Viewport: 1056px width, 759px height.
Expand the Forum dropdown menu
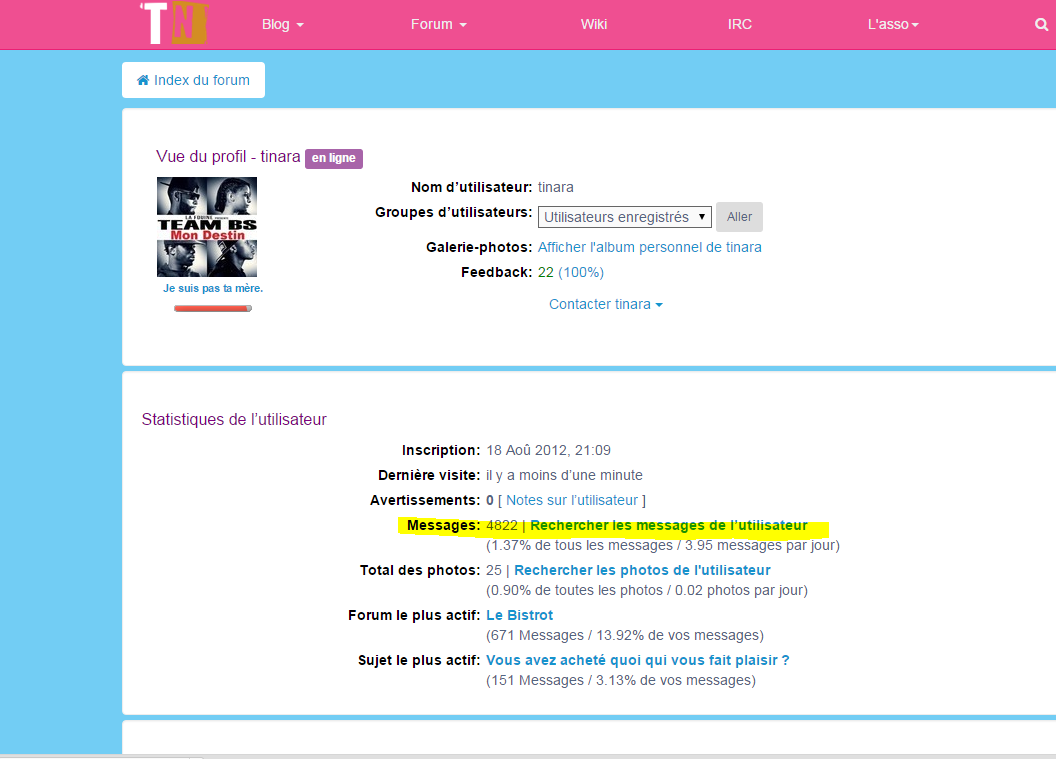pyautogui.click(x=438, y=25)
